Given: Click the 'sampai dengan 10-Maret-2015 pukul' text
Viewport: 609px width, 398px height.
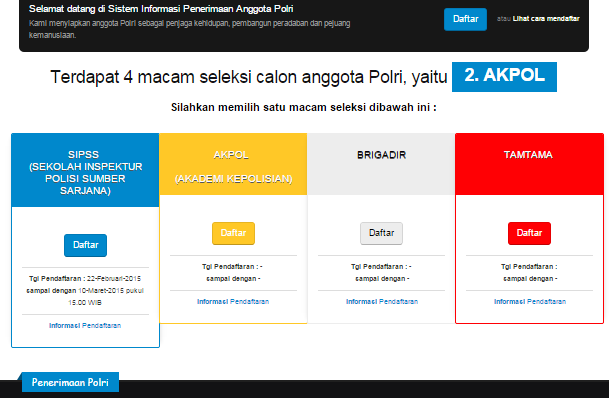Looking at the screenshot, I should click(x=85, y=290).
